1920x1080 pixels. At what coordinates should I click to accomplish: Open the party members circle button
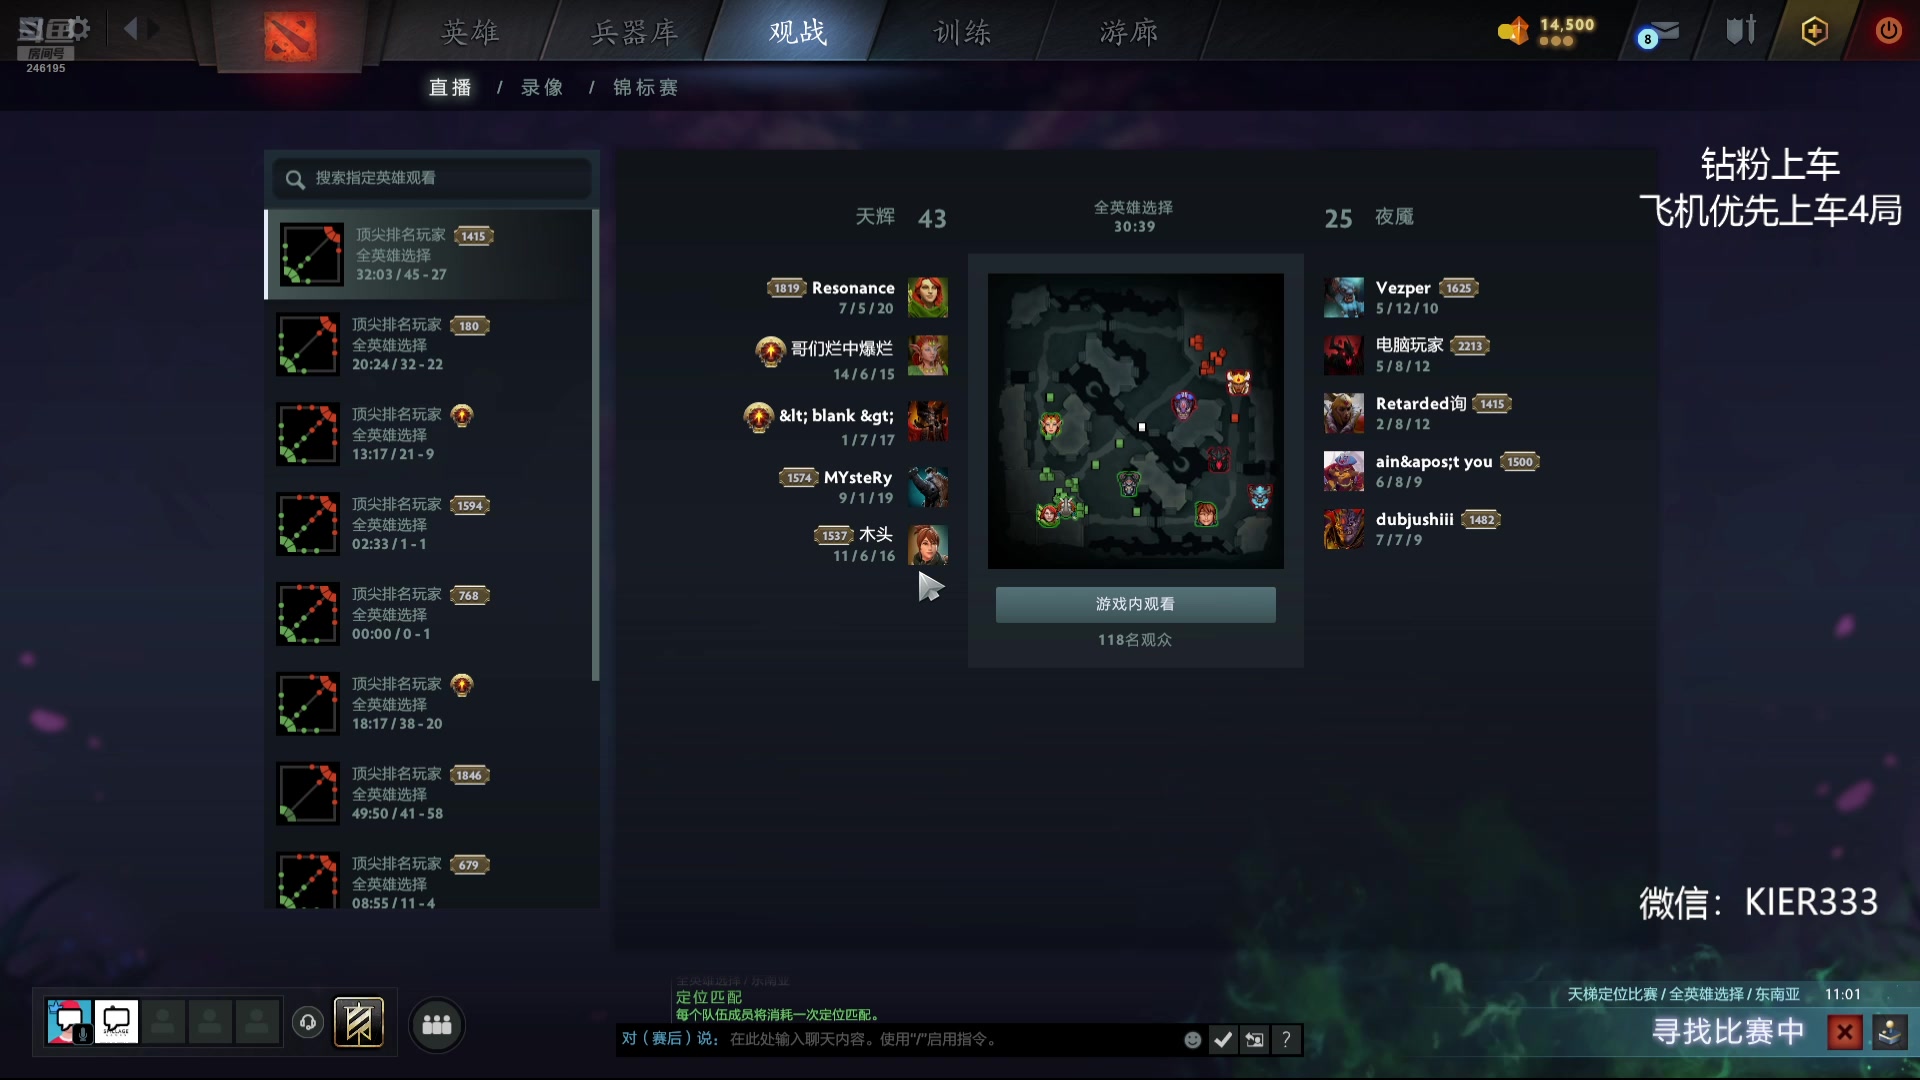tap(437, 1025)
